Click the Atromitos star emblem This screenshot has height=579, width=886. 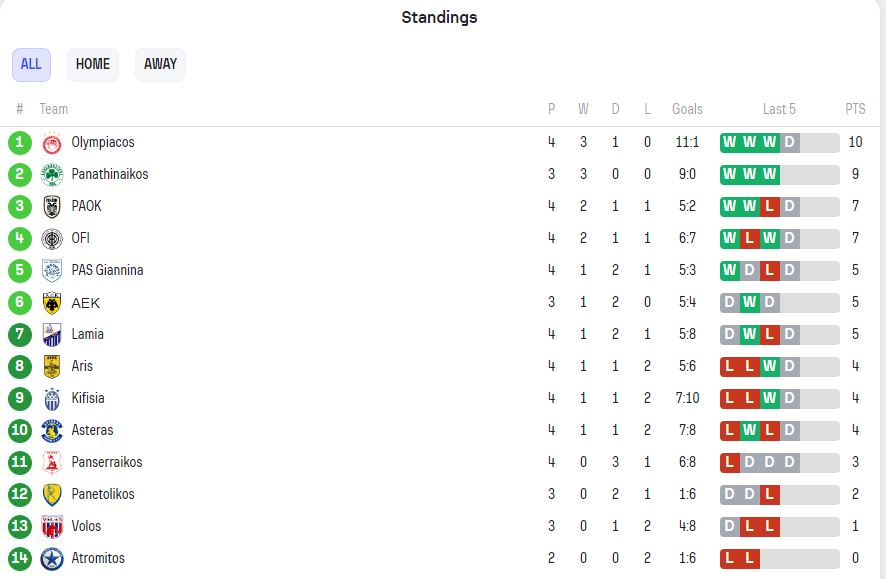coord(52,559)
